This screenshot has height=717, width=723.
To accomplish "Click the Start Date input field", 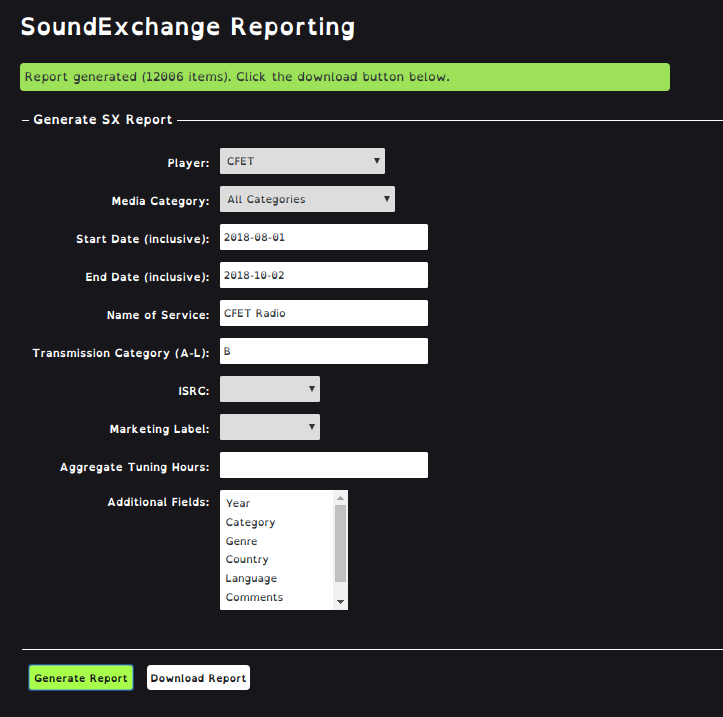I will (324, 237).
